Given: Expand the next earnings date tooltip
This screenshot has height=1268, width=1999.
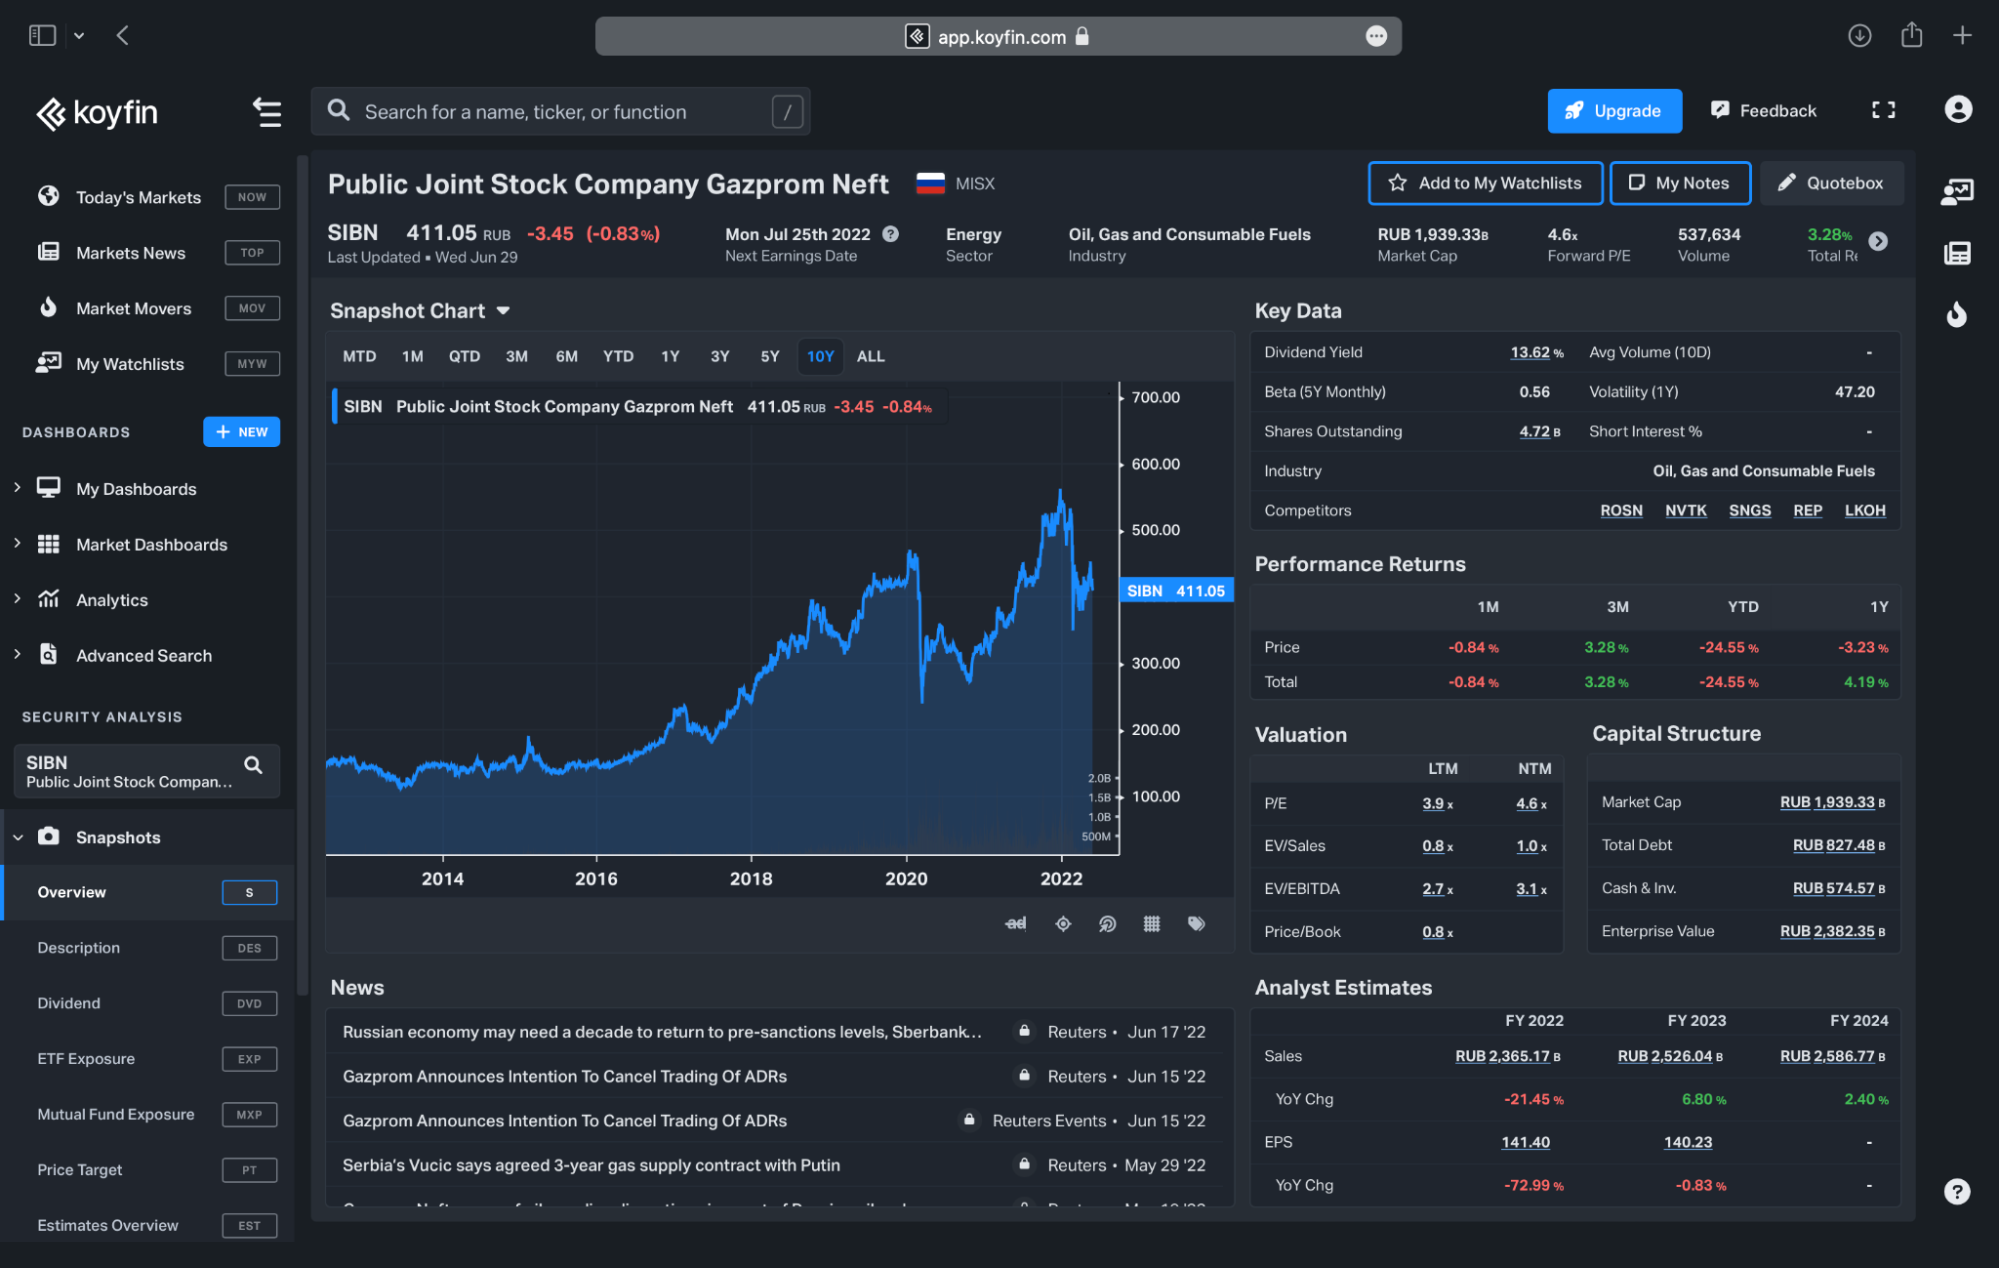Looking at the screenshot, I should pyautogui.click(x=890, y=233).
